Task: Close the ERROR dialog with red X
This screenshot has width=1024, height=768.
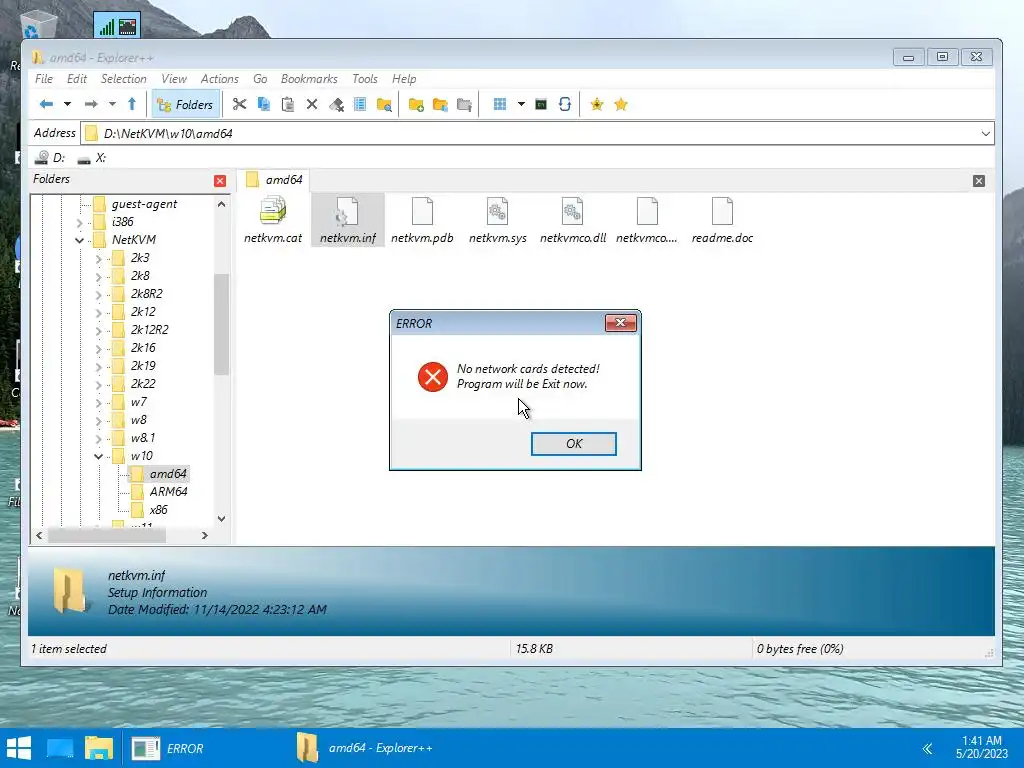Action: [x=620, y=323]
